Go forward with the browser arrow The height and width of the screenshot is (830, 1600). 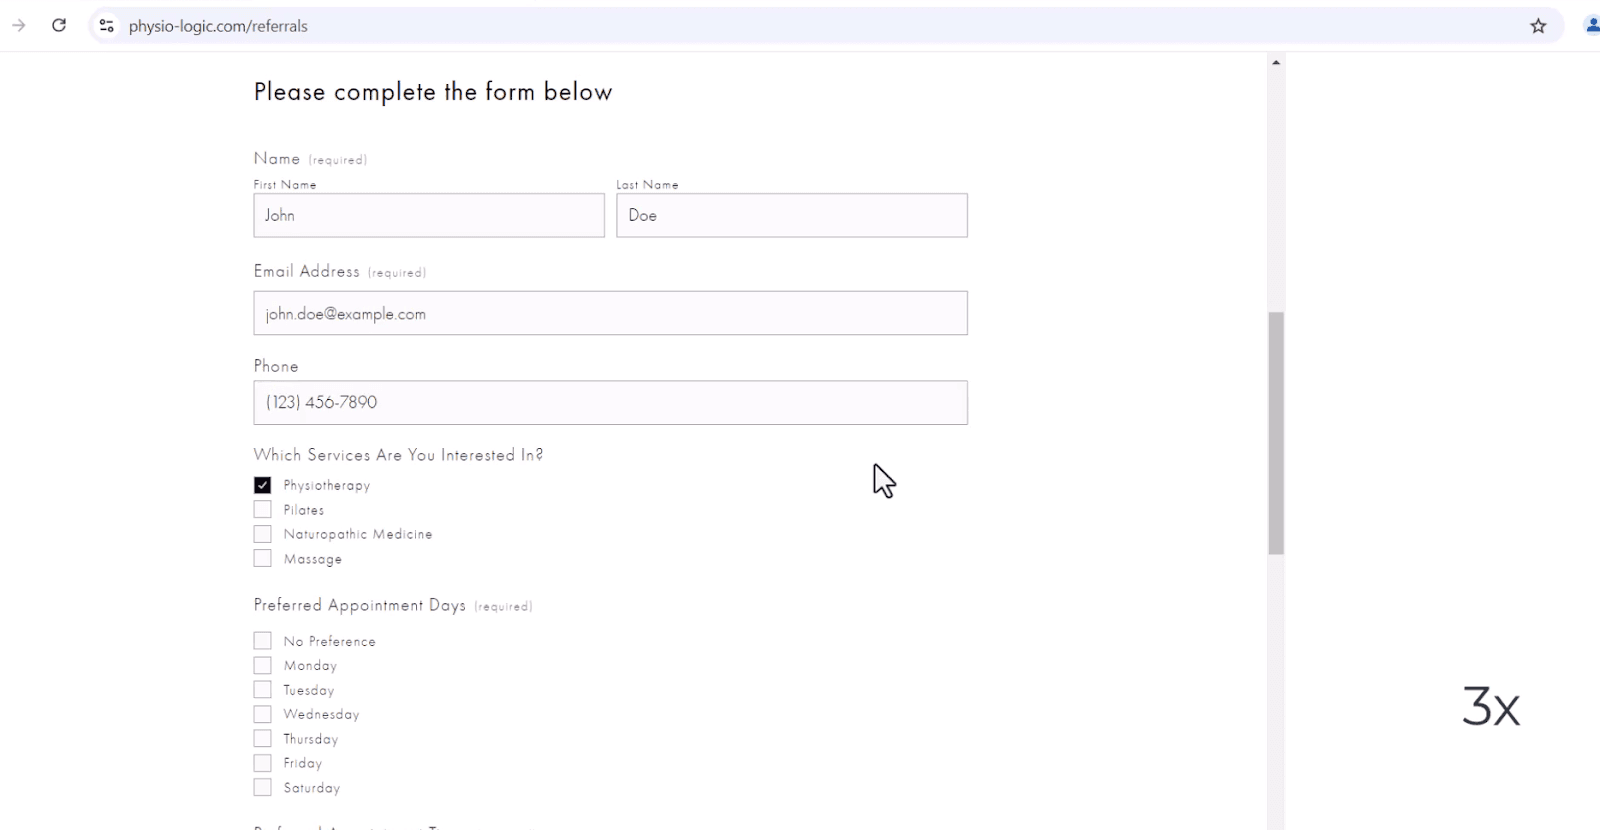pyautogui.click(x=18, y=26)
